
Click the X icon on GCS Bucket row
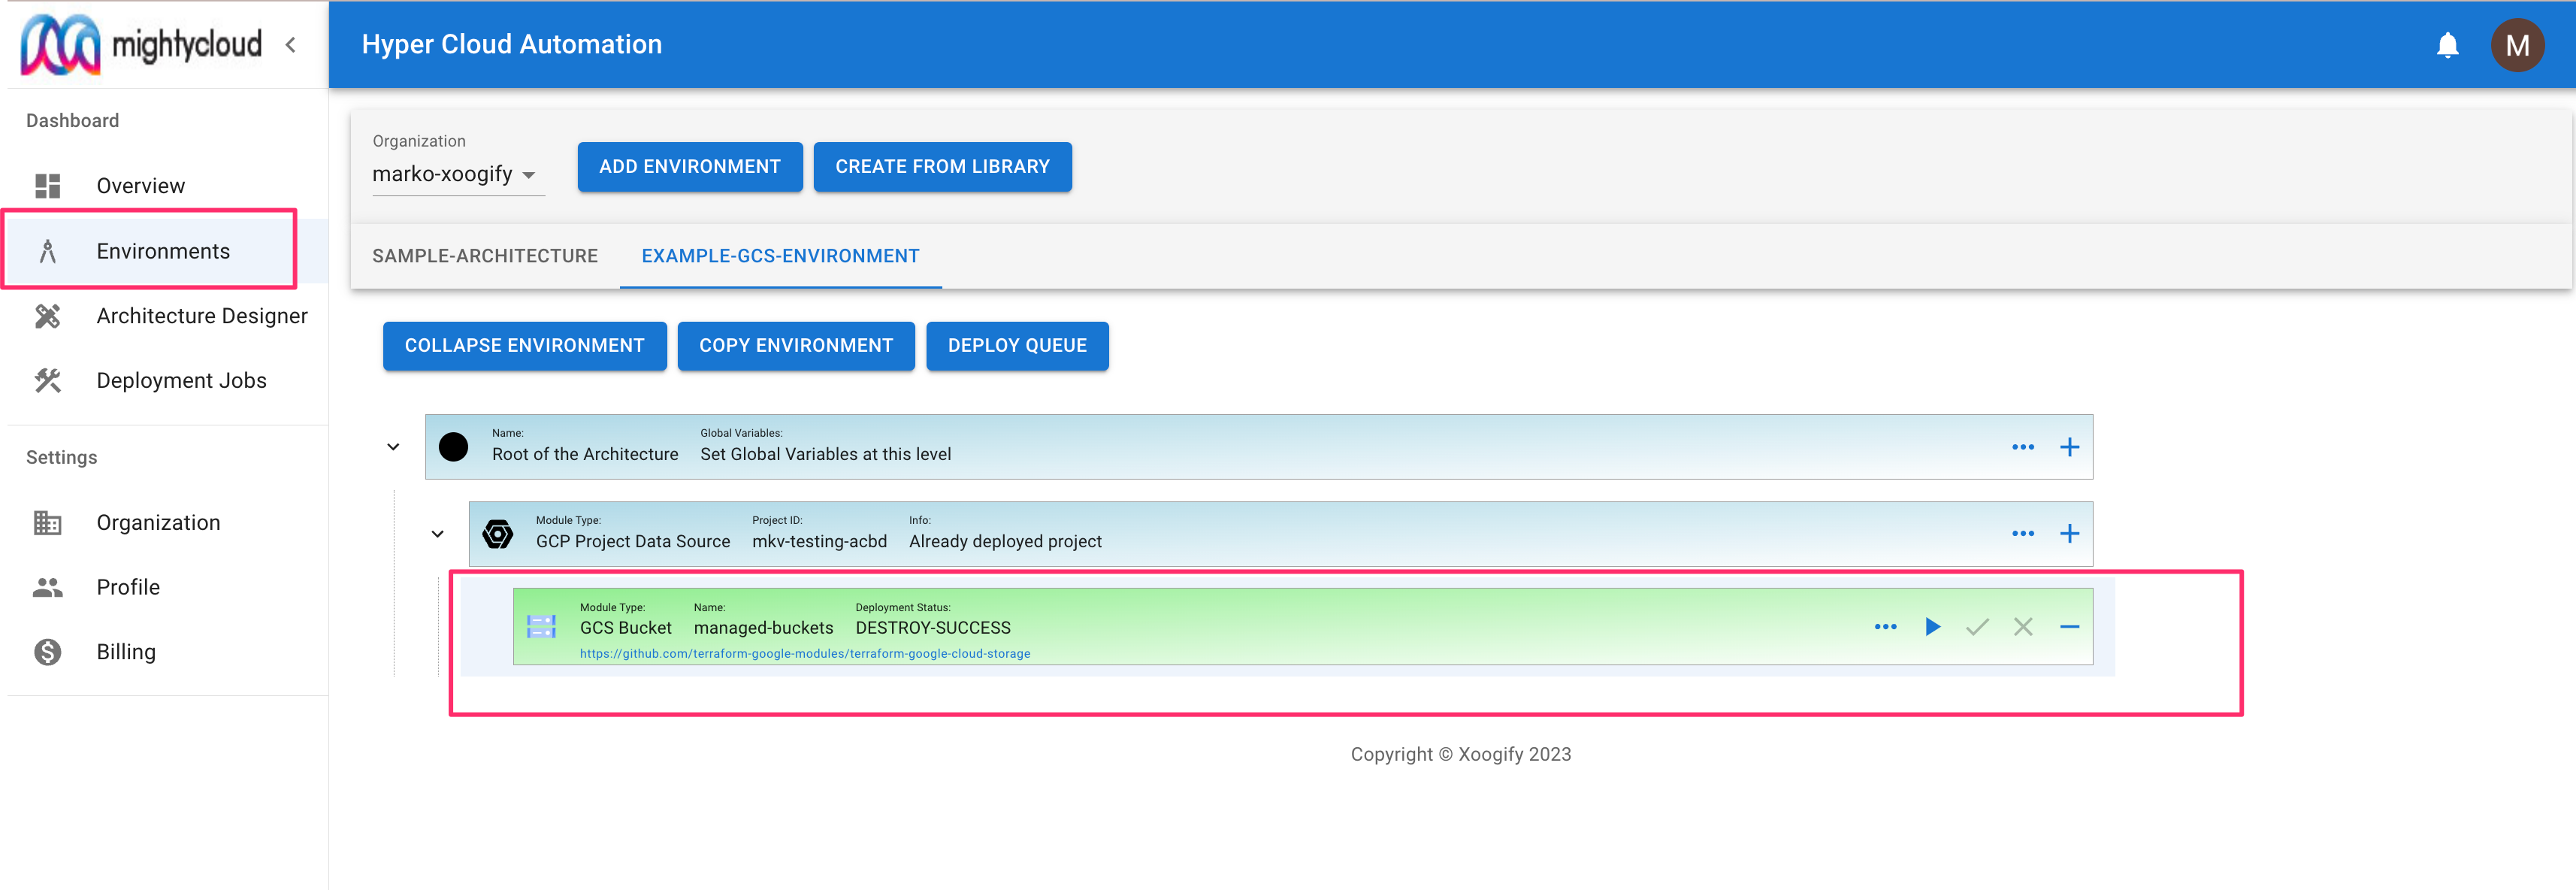(x=2023, y=627)
